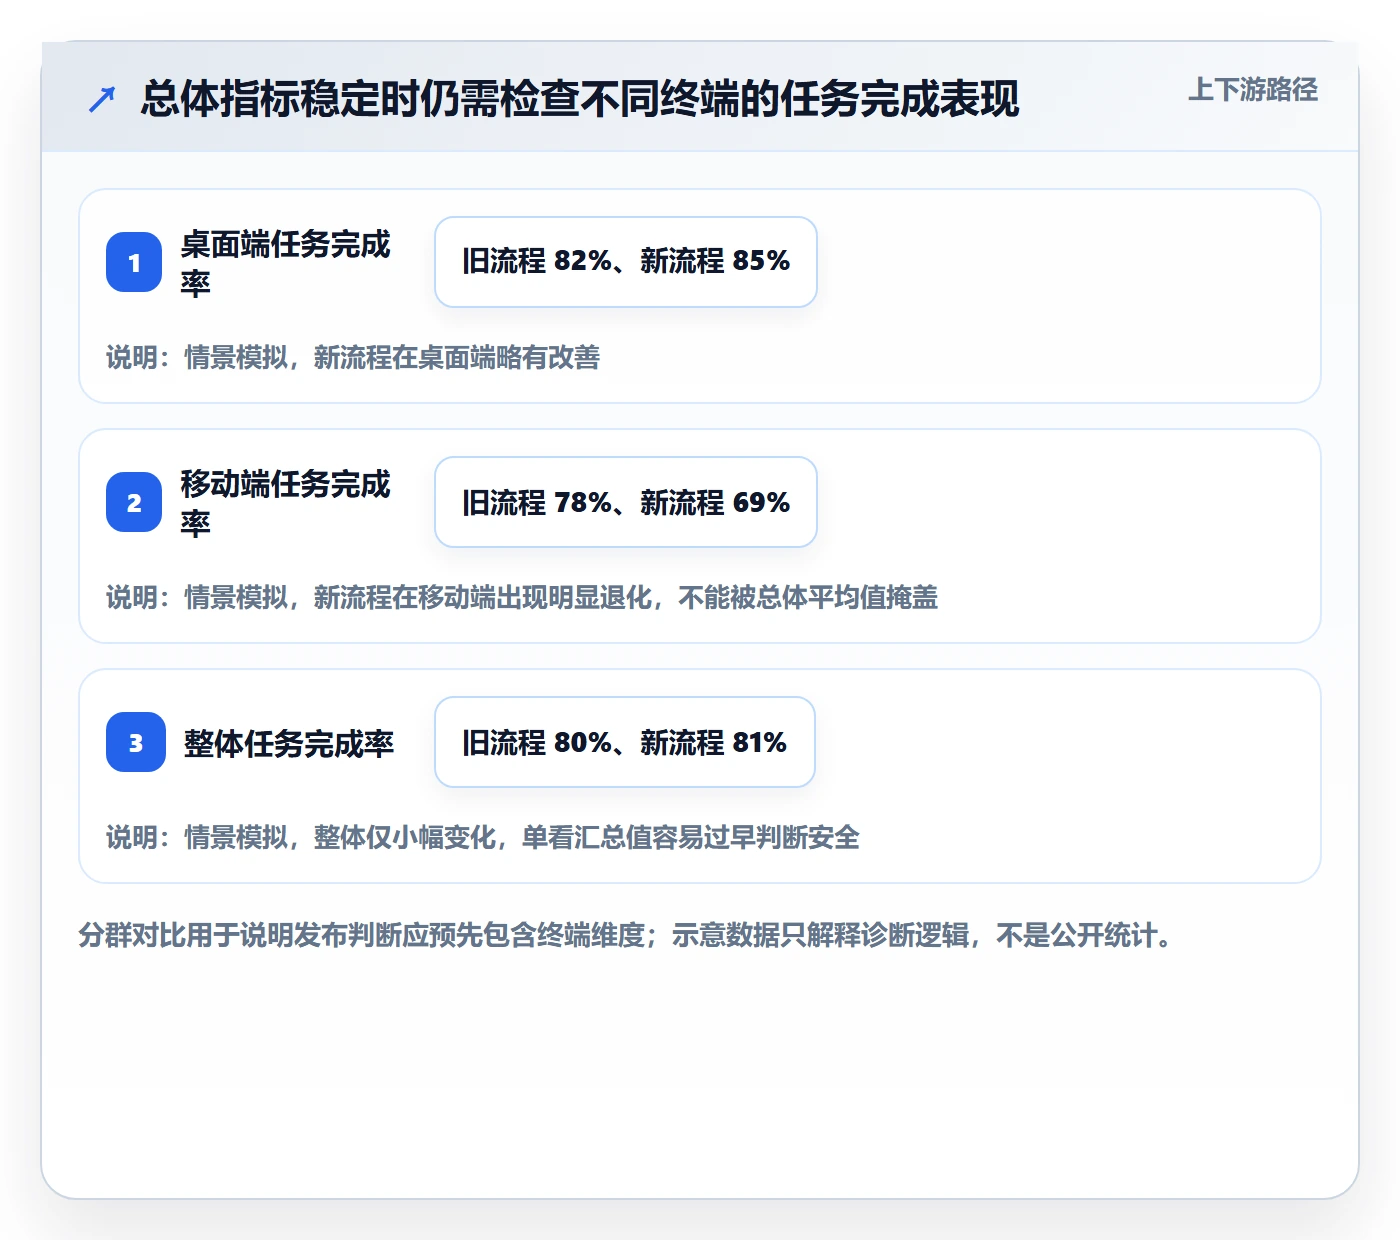Click the 整体任务完成率 heading

coord(289,743)
